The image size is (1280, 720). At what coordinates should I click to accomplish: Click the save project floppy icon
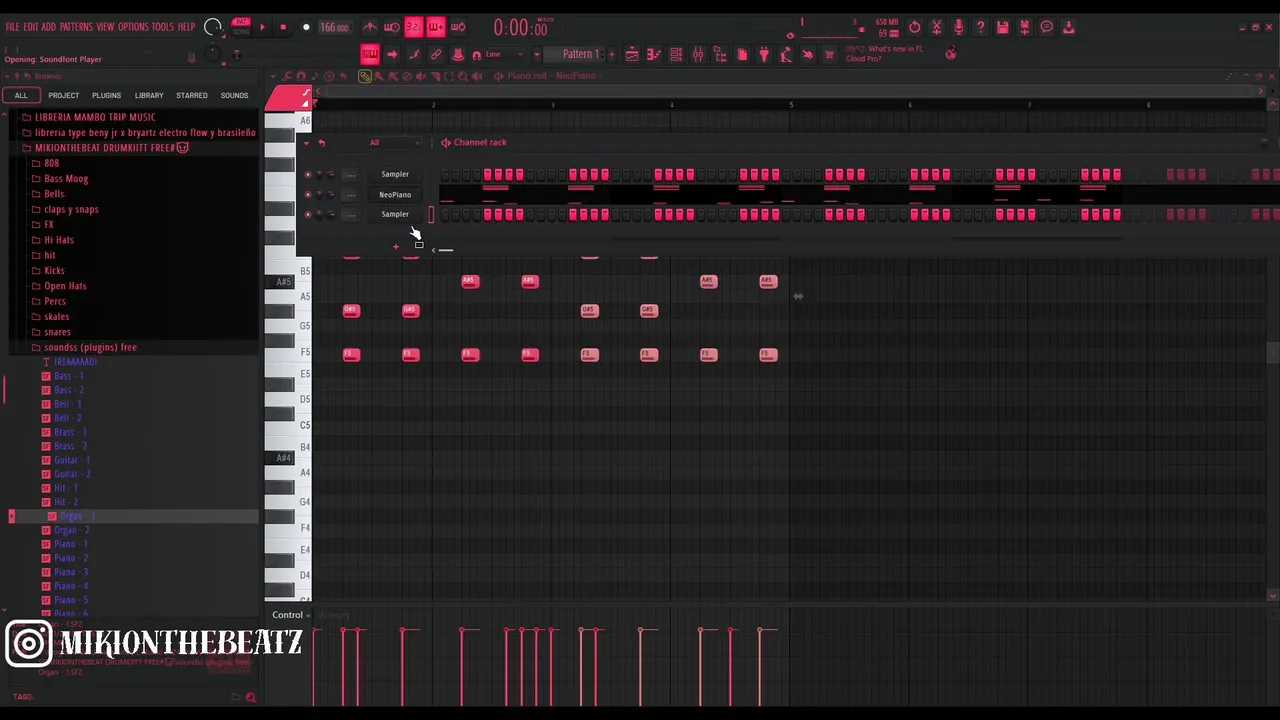coord(1002,27)
